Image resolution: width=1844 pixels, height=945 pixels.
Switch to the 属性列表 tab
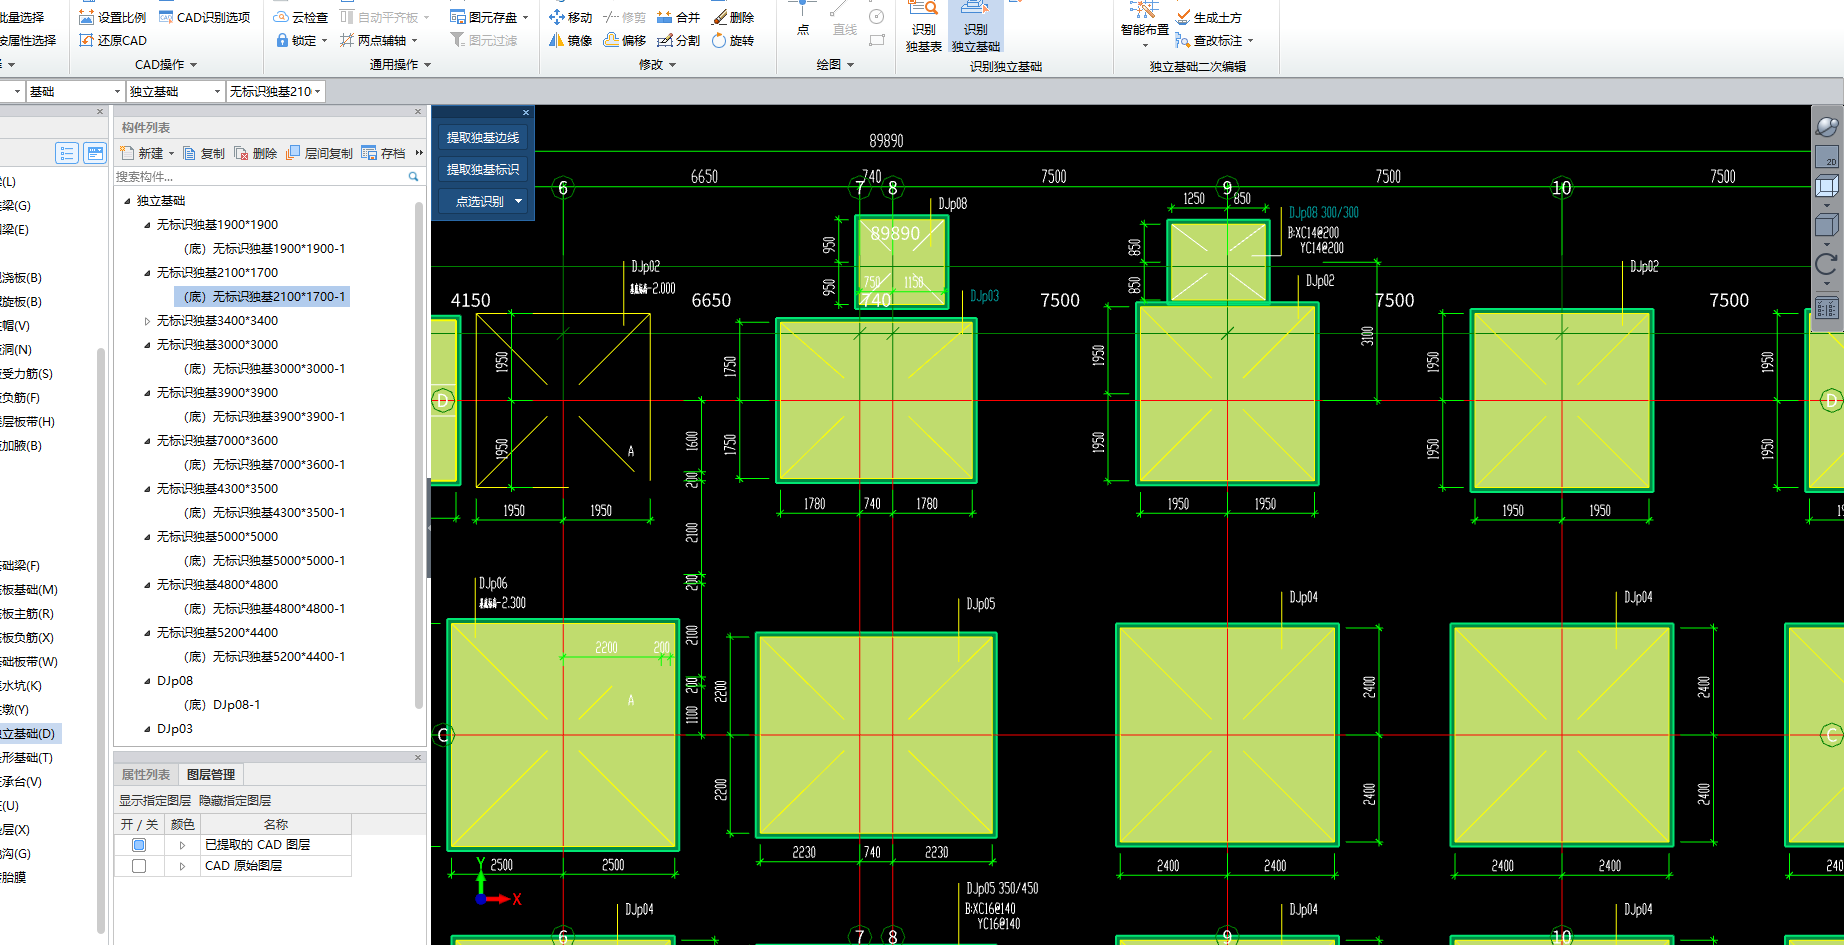(x=146, y=775)
